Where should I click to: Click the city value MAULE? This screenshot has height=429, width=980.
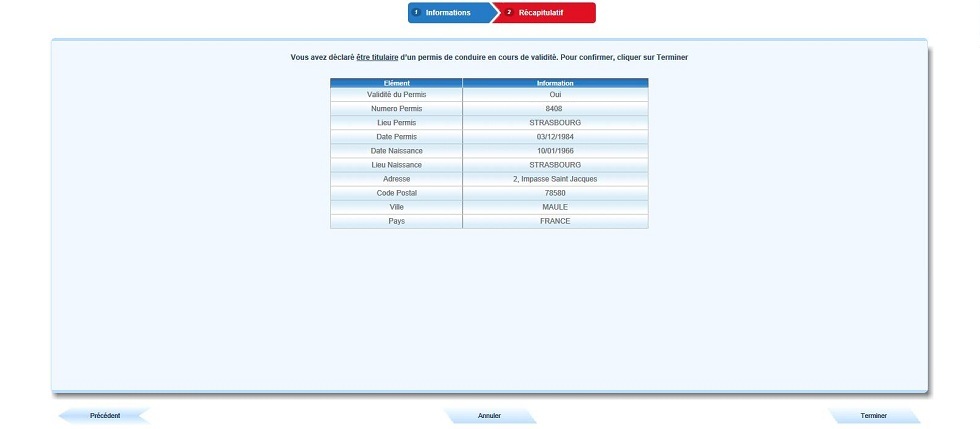(555, 207)
